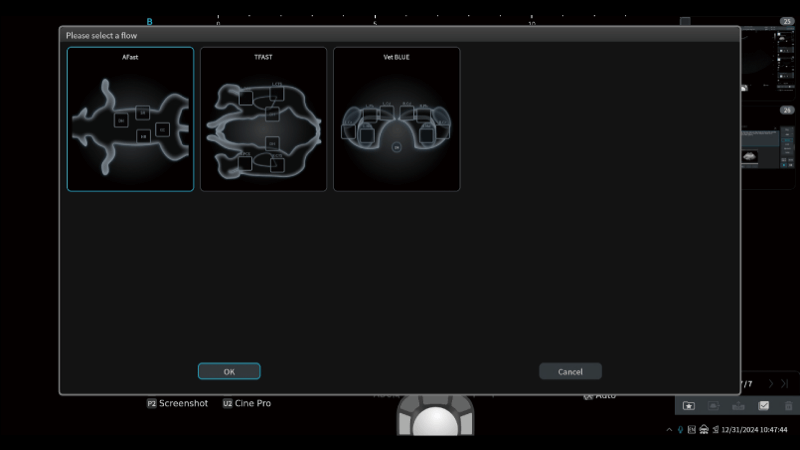Open the network status tray icon
The image size is (800, 450).
point(704,430)
